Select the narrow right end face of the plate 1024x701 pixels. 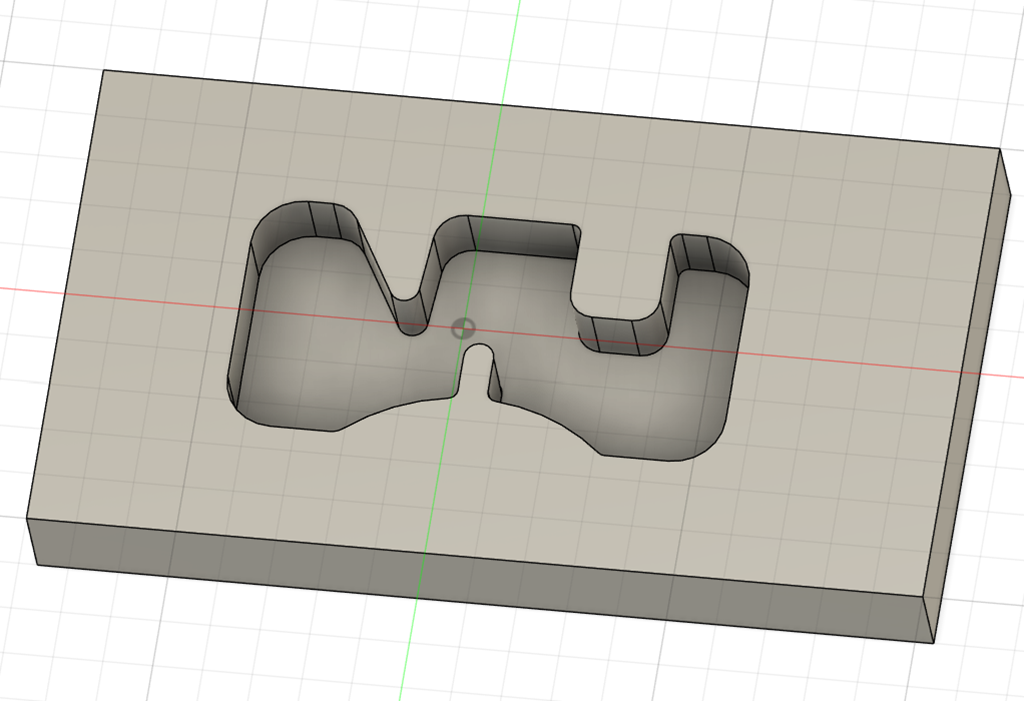point(968,400)
